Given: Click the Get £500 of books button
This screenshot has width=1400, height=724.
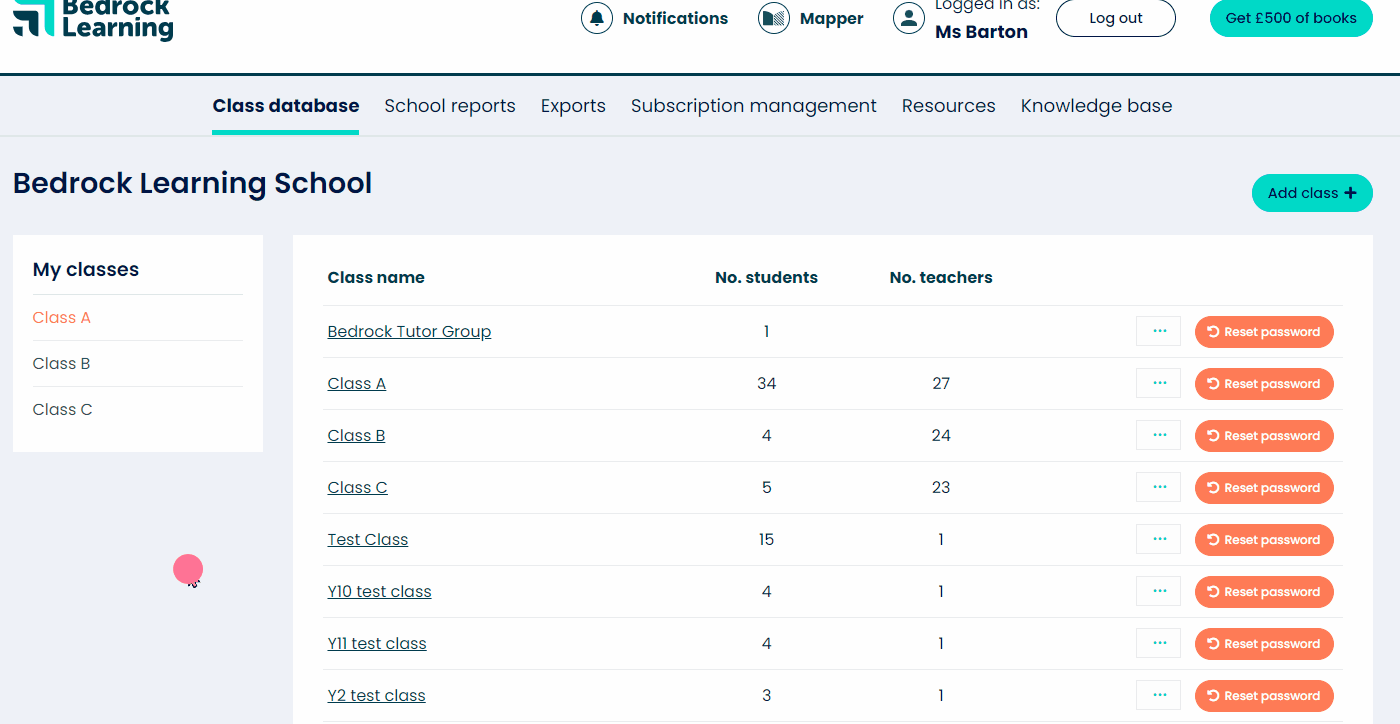Looking at the screenshot, I should point(1290,18).
